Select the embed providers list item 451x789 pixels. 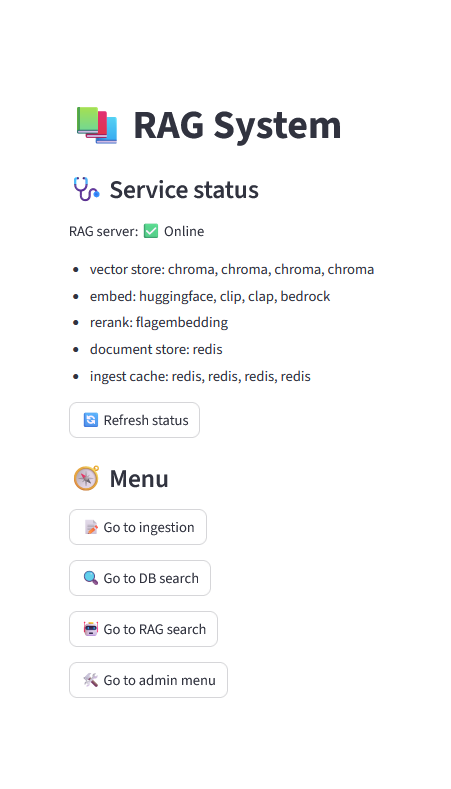210,296
